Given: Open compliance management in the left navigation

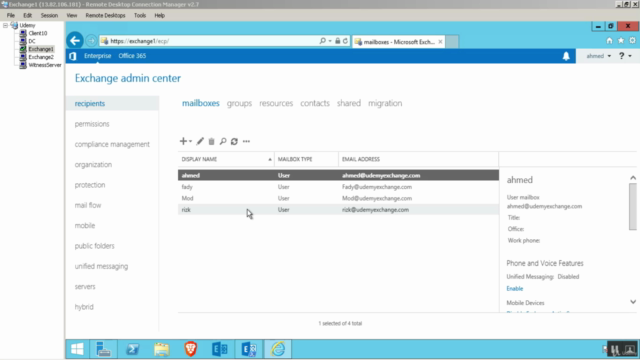Looking at the screenshot, I should pyautogui.click(x=112, y=144).
